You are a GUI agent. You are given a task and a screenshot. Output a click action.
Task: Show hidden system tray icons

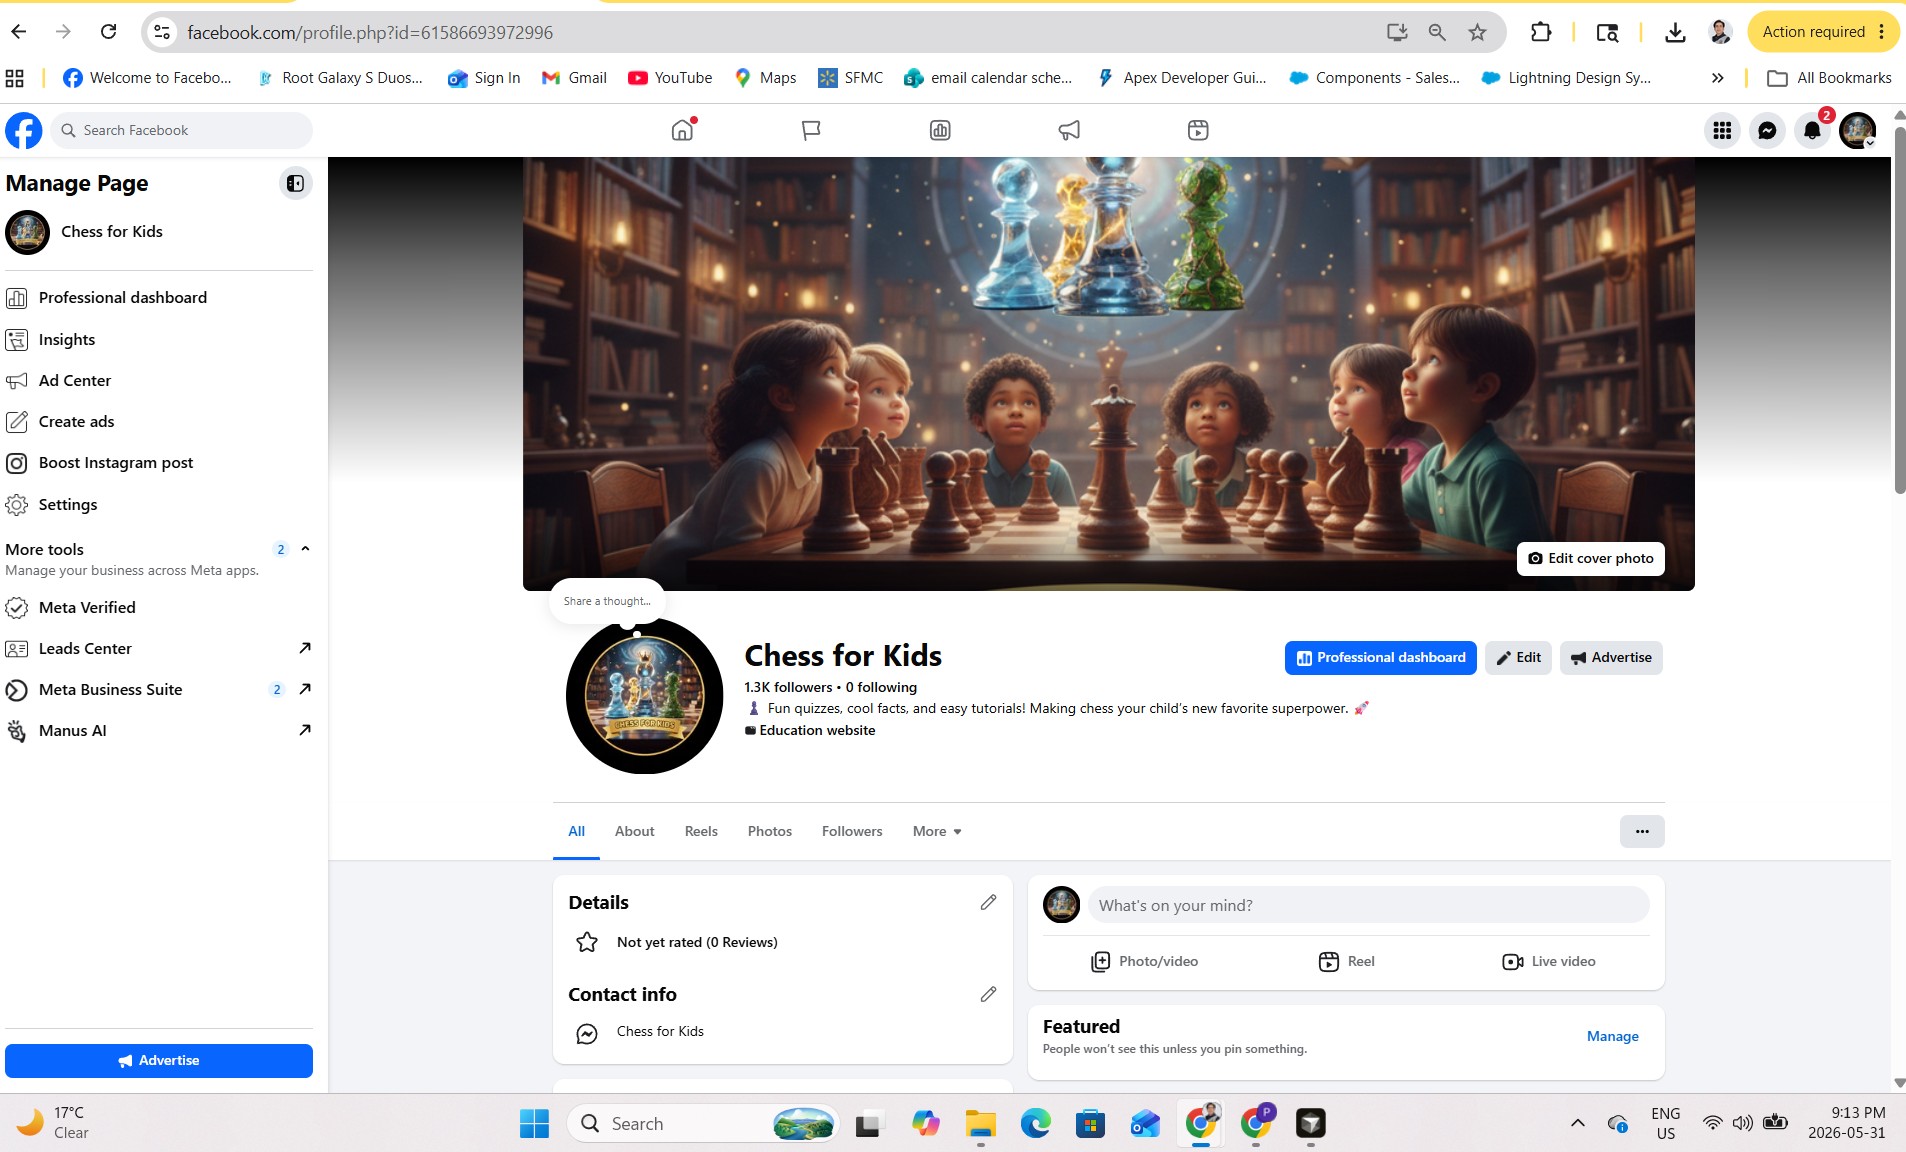click(x=1577, y=1123)
